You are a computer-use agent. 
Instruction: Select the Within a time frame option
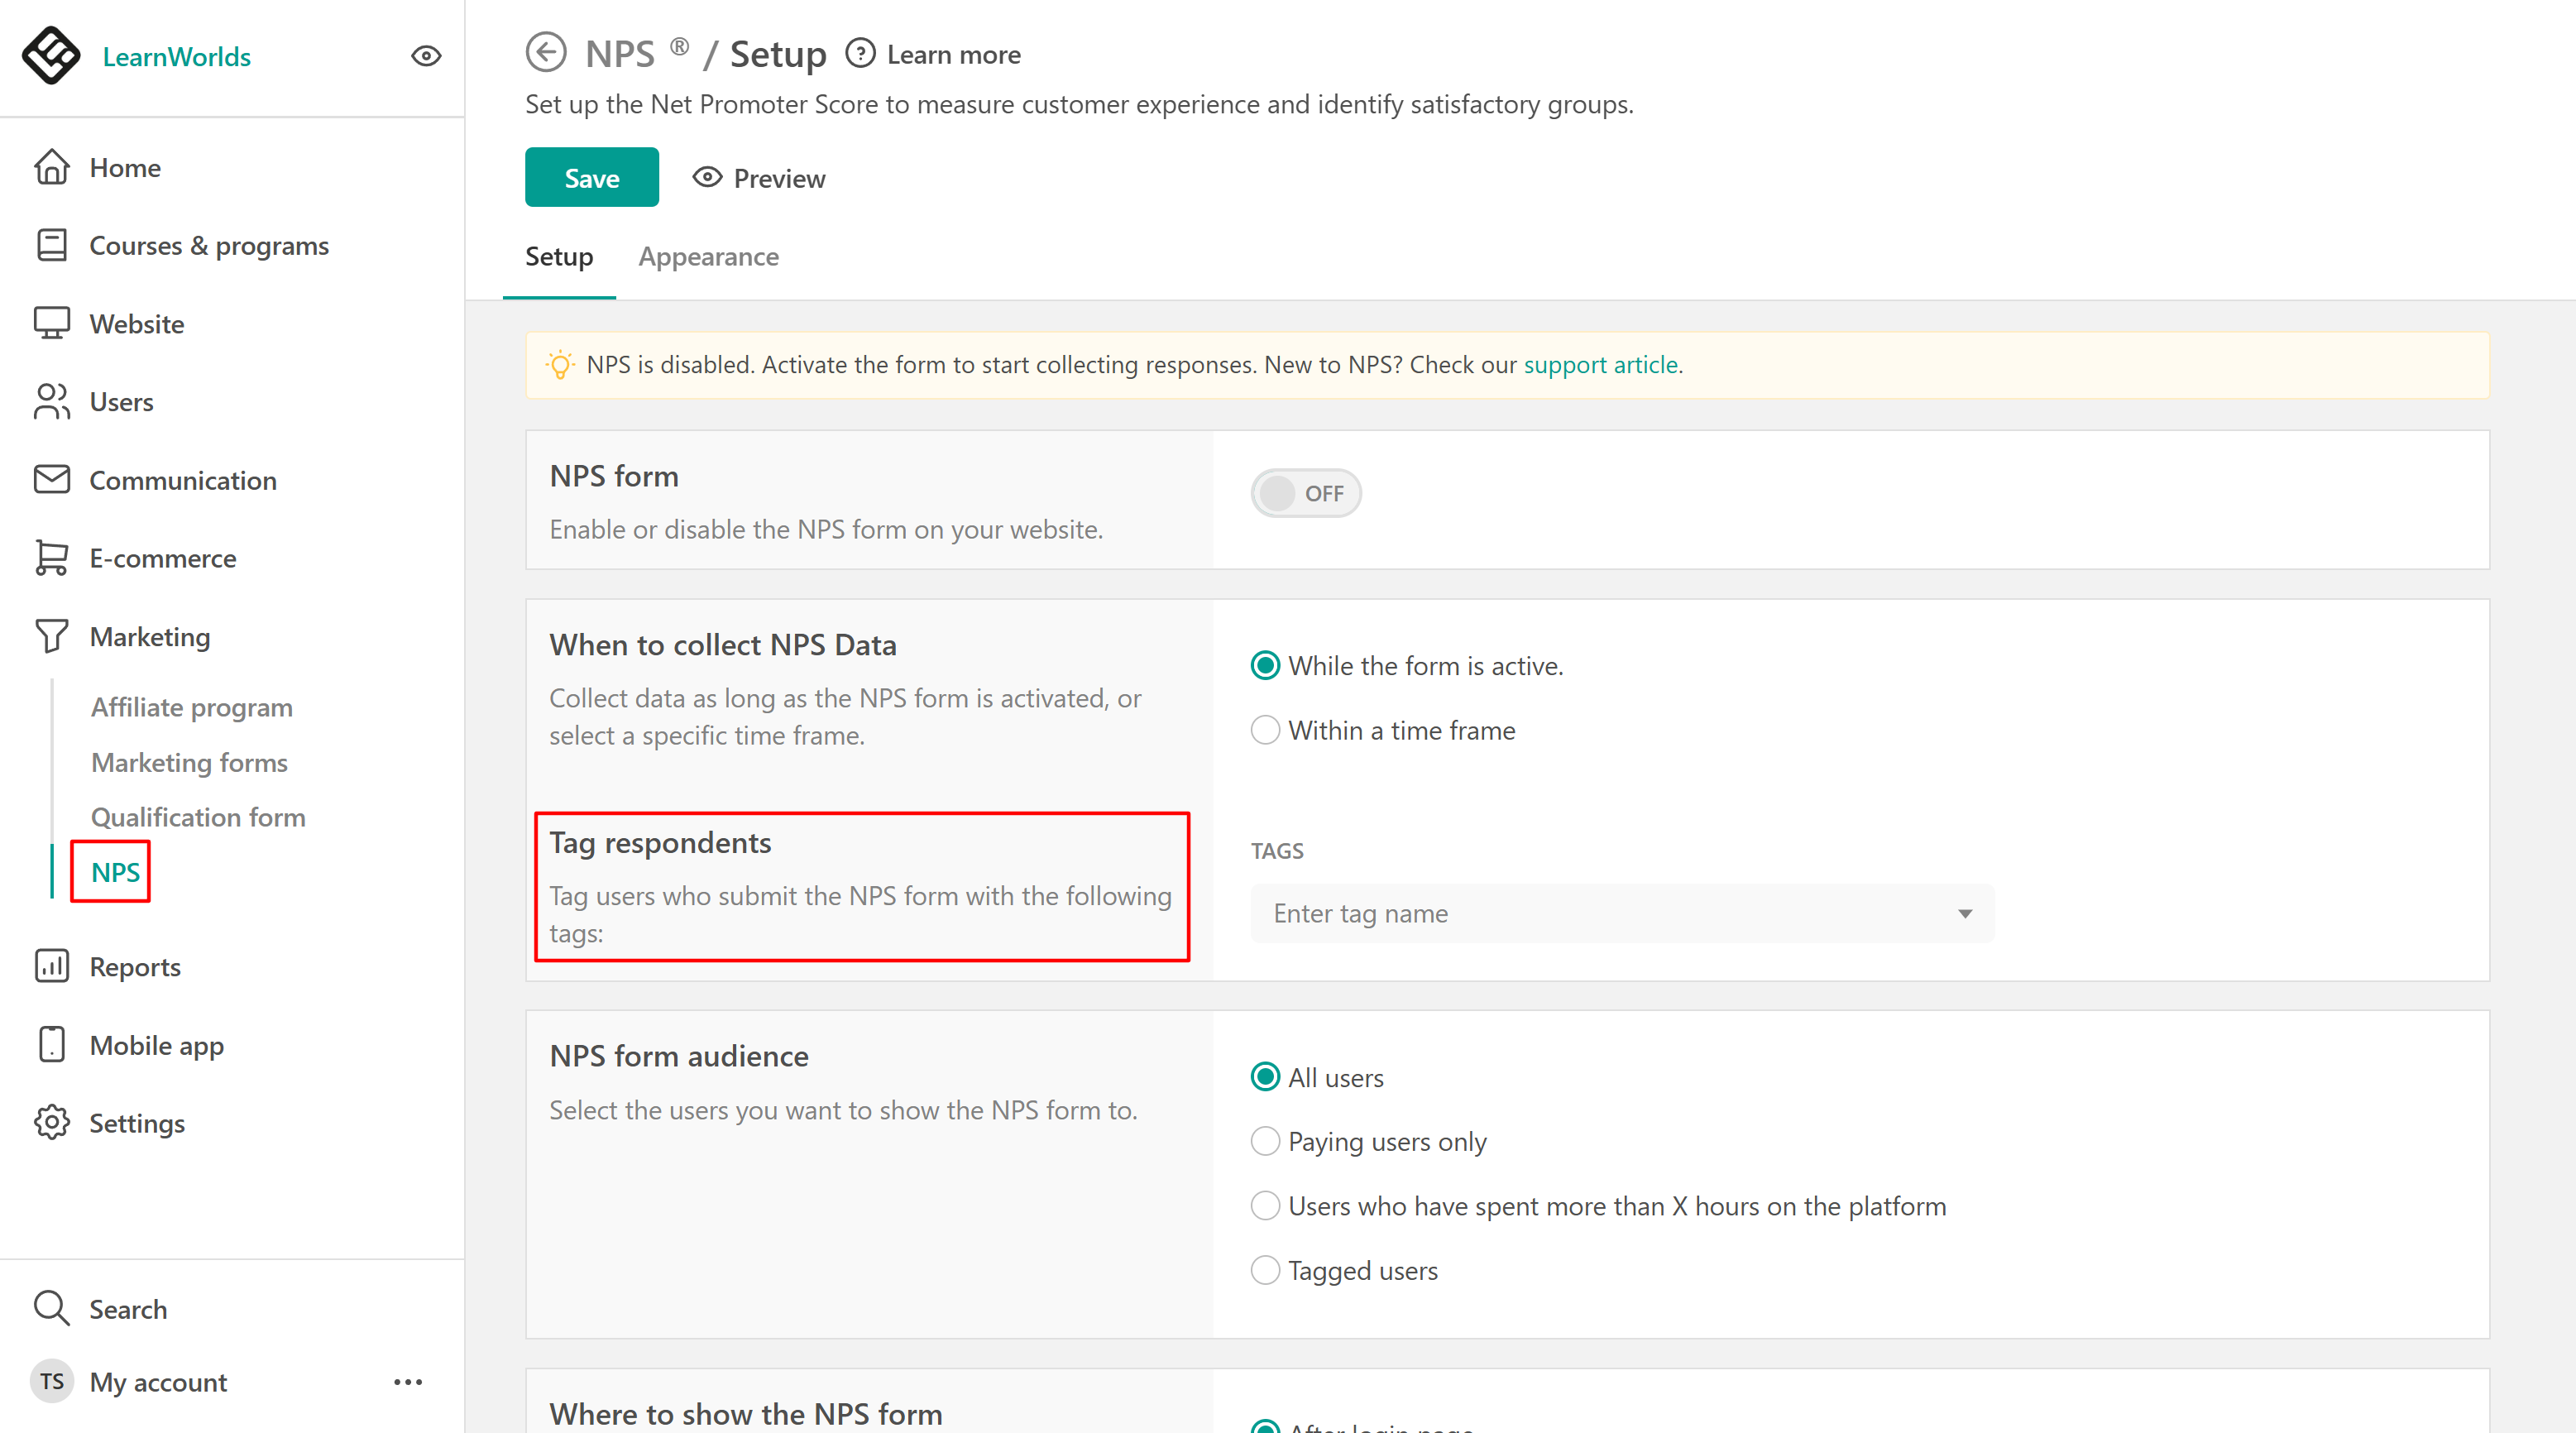(x=1265, y=730)
